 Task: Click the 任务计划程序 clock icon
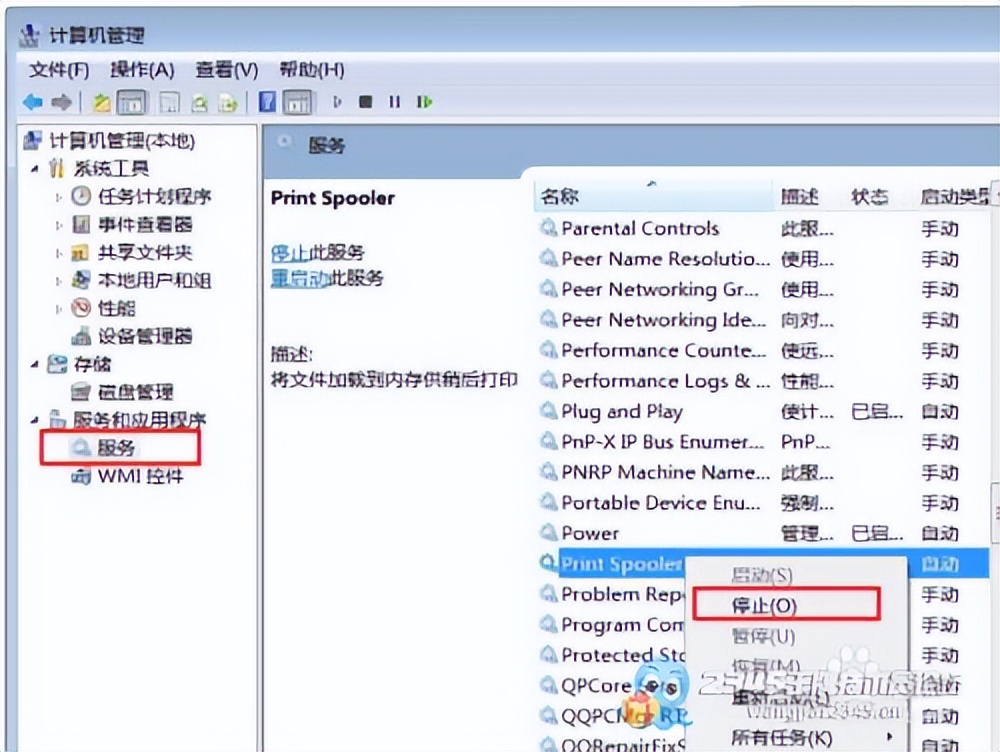pyautogui.click(x=81, y=196)
